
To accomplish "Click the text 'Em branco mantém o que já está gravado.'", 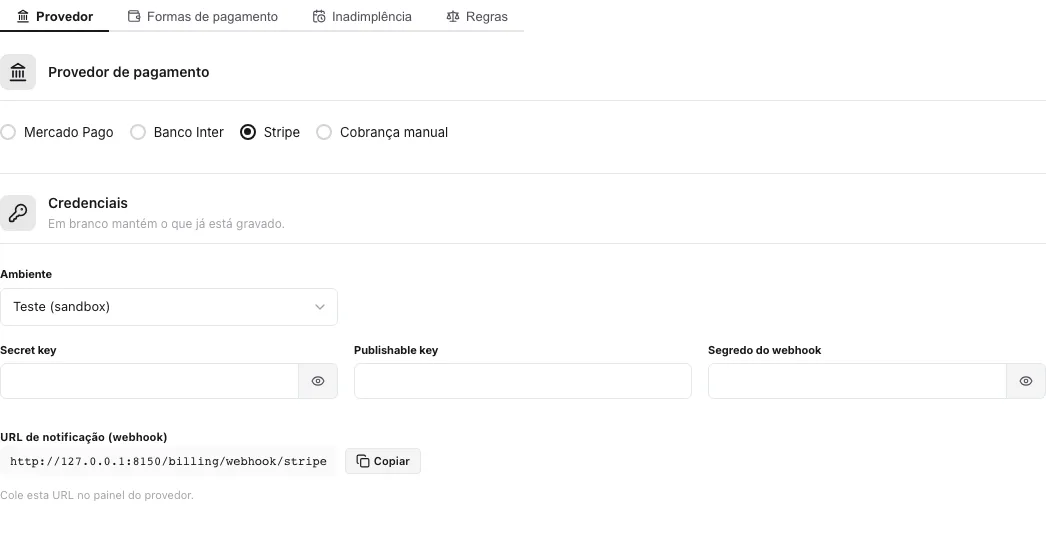I will click(x=166, y=223).
